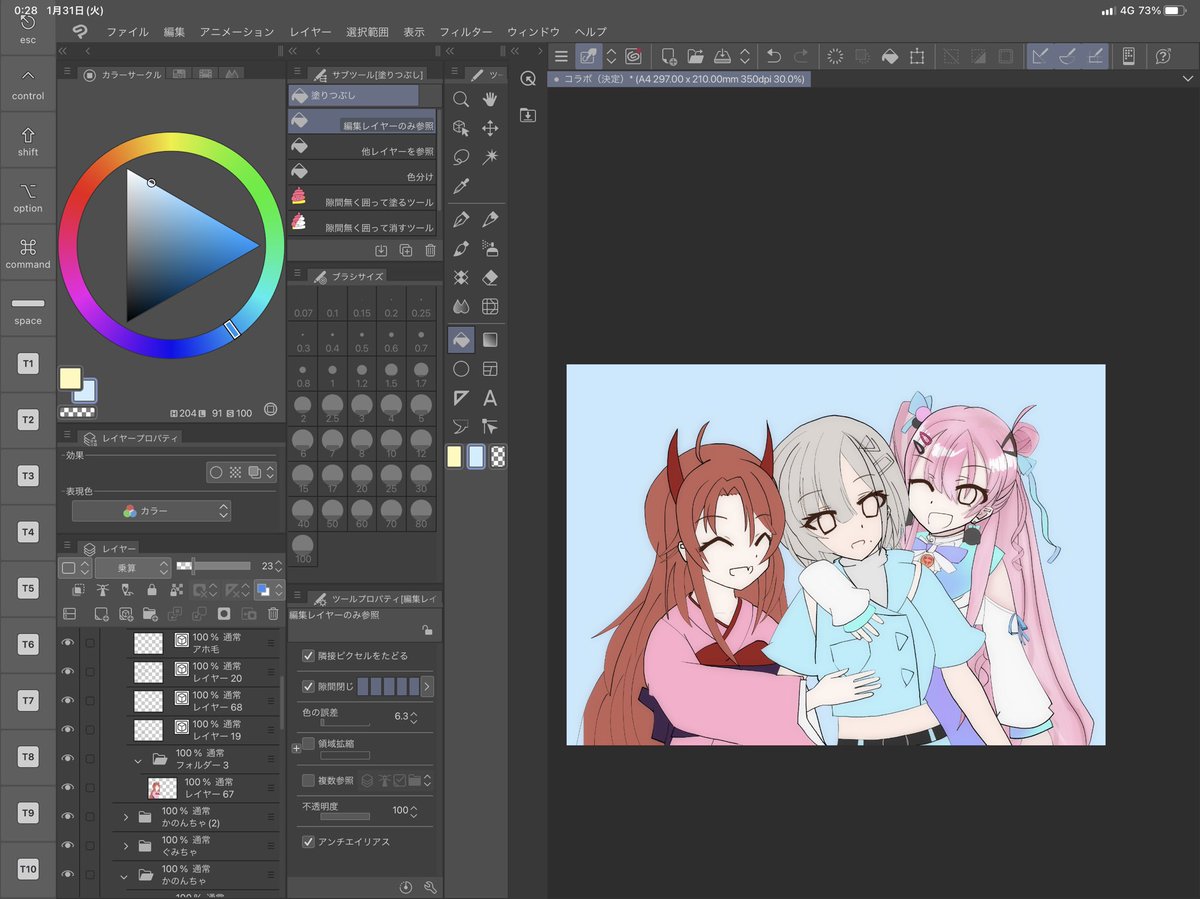Image resolution: width=1200 pixels, height=899 pixels.
Task: Select the Correct line tool
Action: coord(490,427)
